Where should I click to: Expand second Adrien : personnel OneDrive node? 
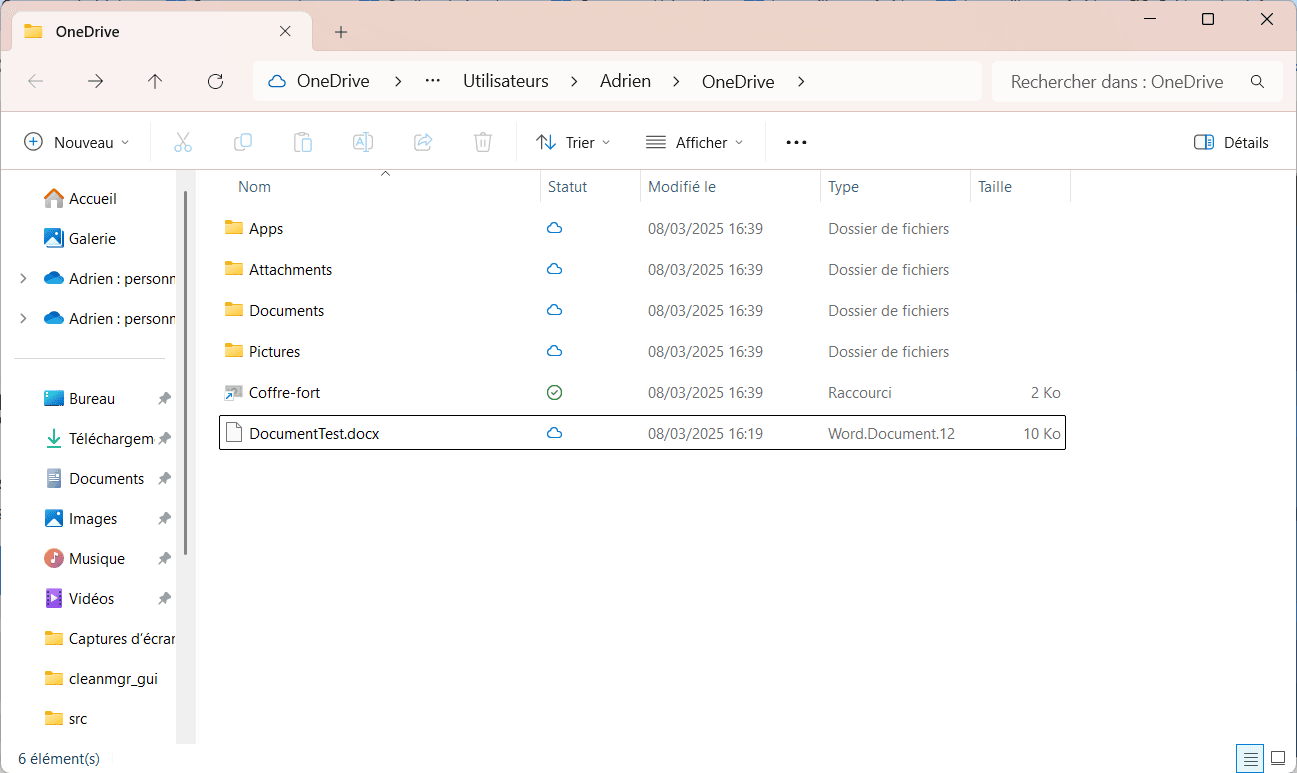point(23,318)
